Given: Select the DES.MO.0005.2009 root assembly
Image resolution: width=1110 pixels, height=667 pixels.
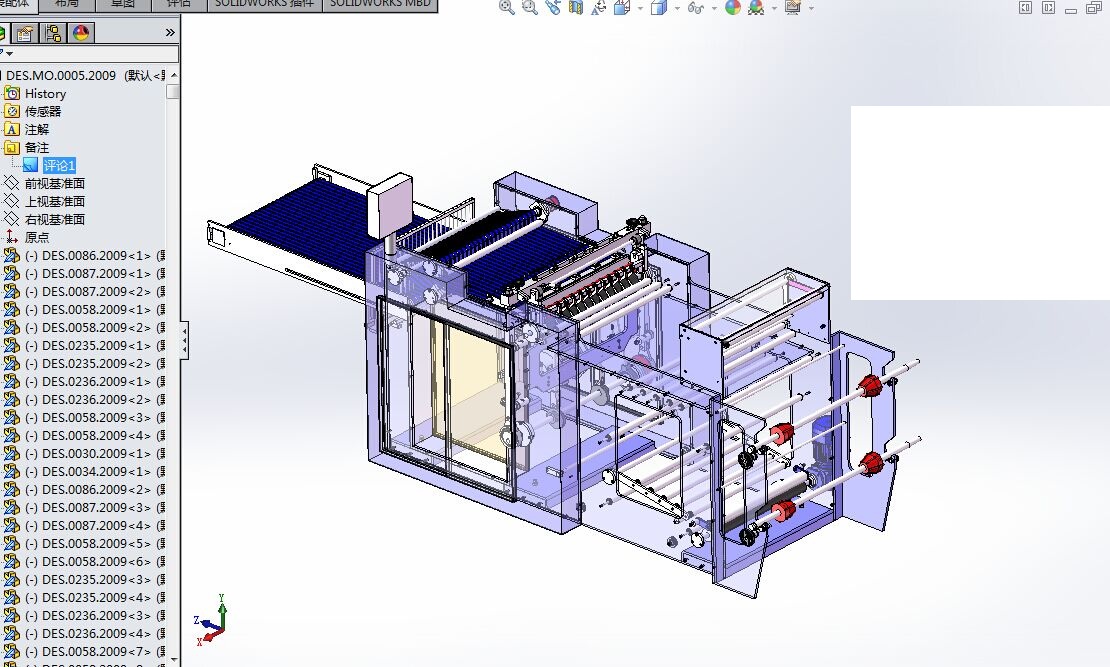Looking at the screenshot, I should coord(61,75).
